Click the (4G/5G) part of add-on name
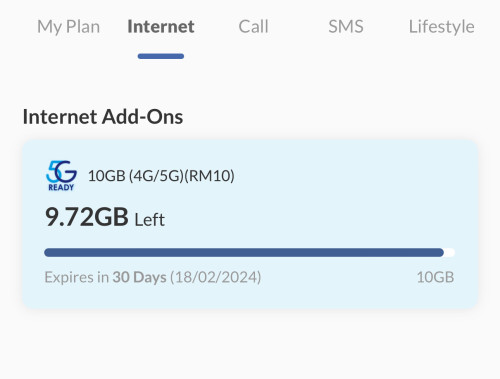This screenshot has width=500, height=379. click(156, 176)
